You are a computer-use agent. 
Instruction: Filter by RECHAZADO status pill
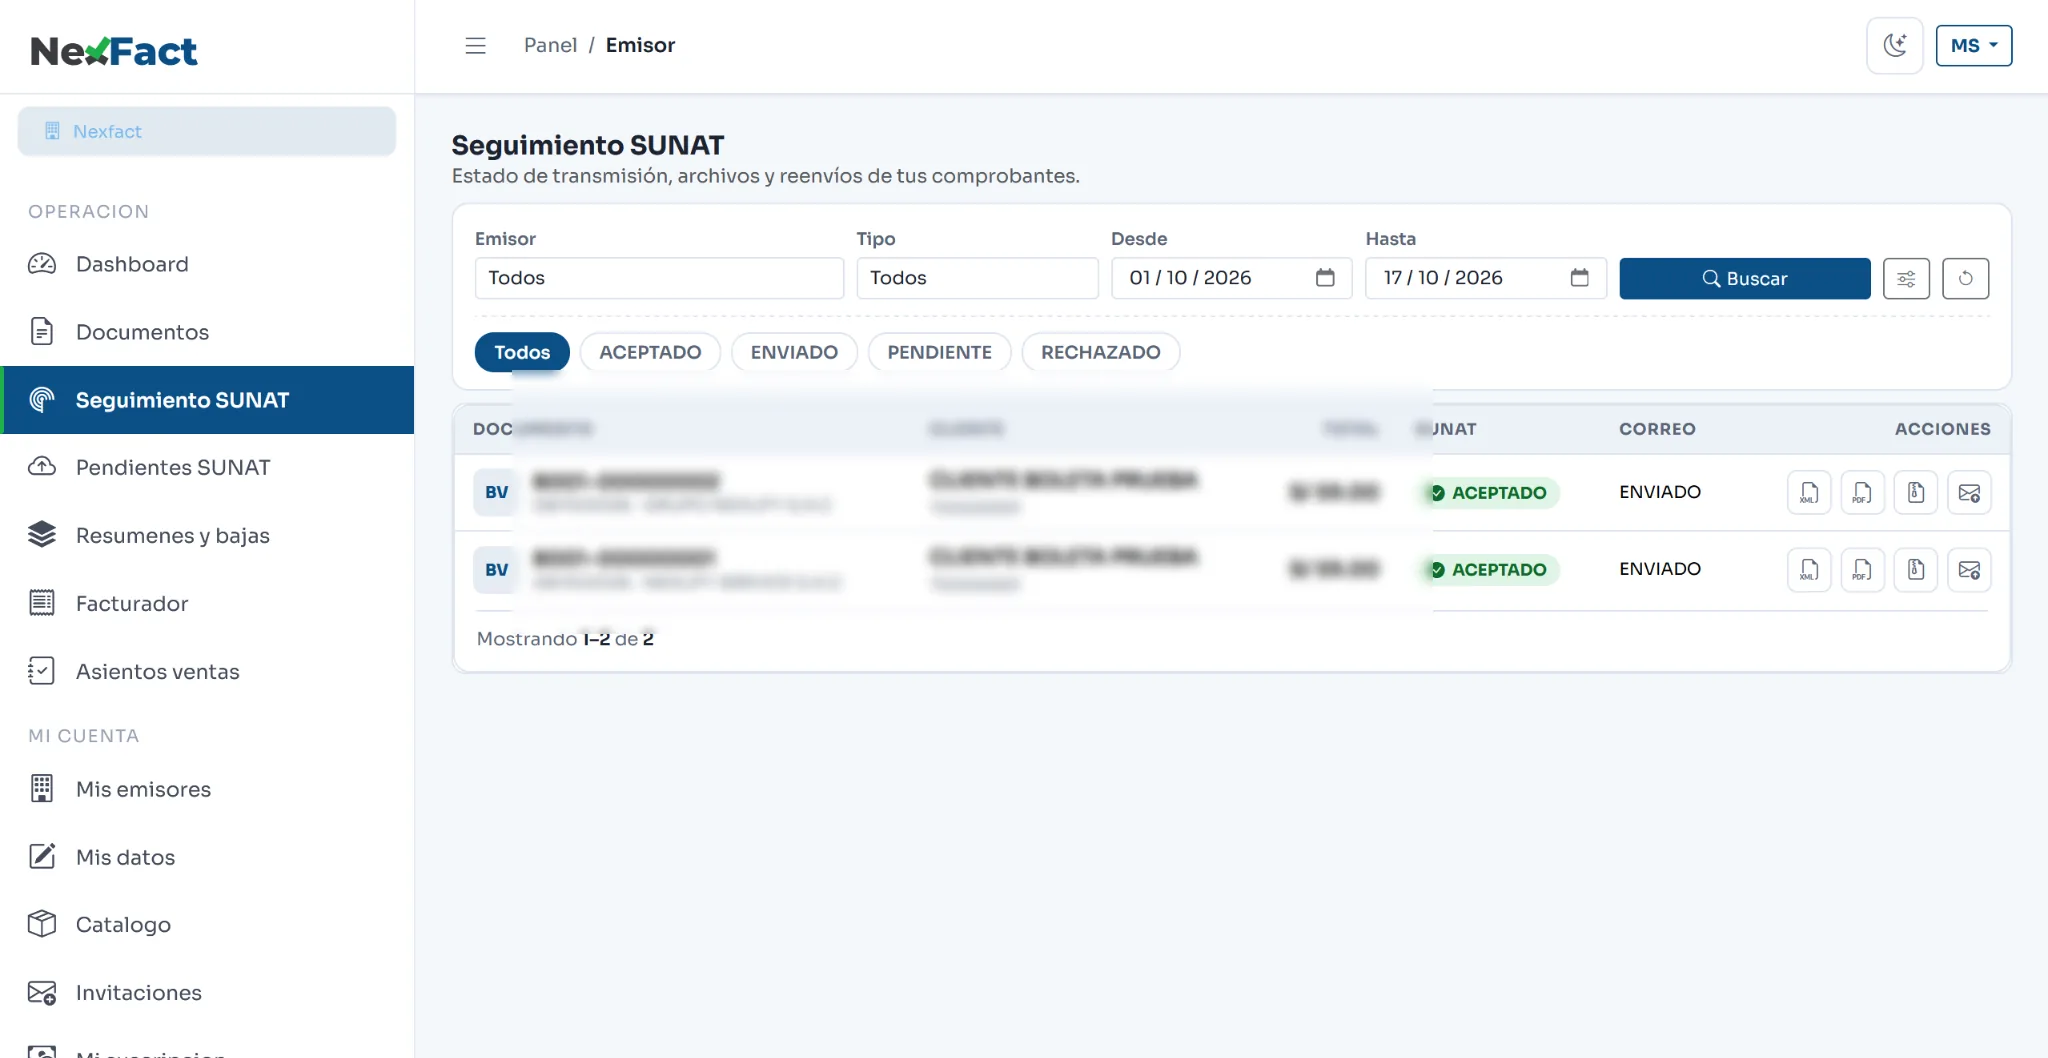(1100, 352)
